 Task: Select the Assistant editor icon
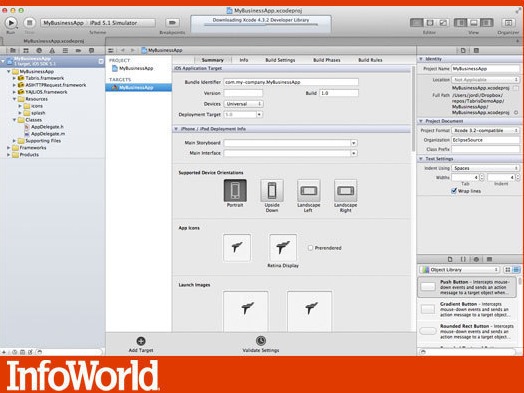pyautogui.click(x=430, y=23)
